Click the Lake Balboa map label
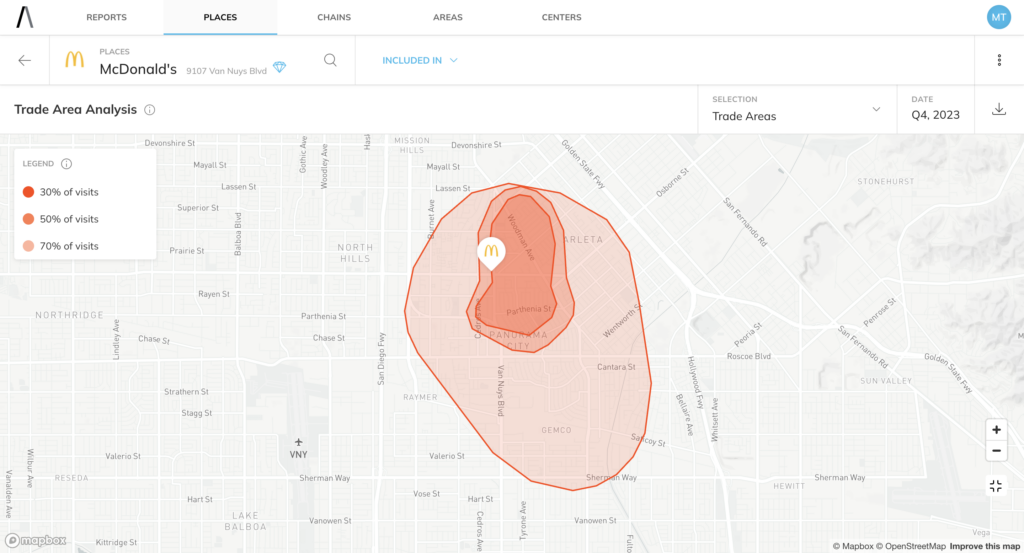This screenshot has height=553, width=1024. click(x=246, y=521)
